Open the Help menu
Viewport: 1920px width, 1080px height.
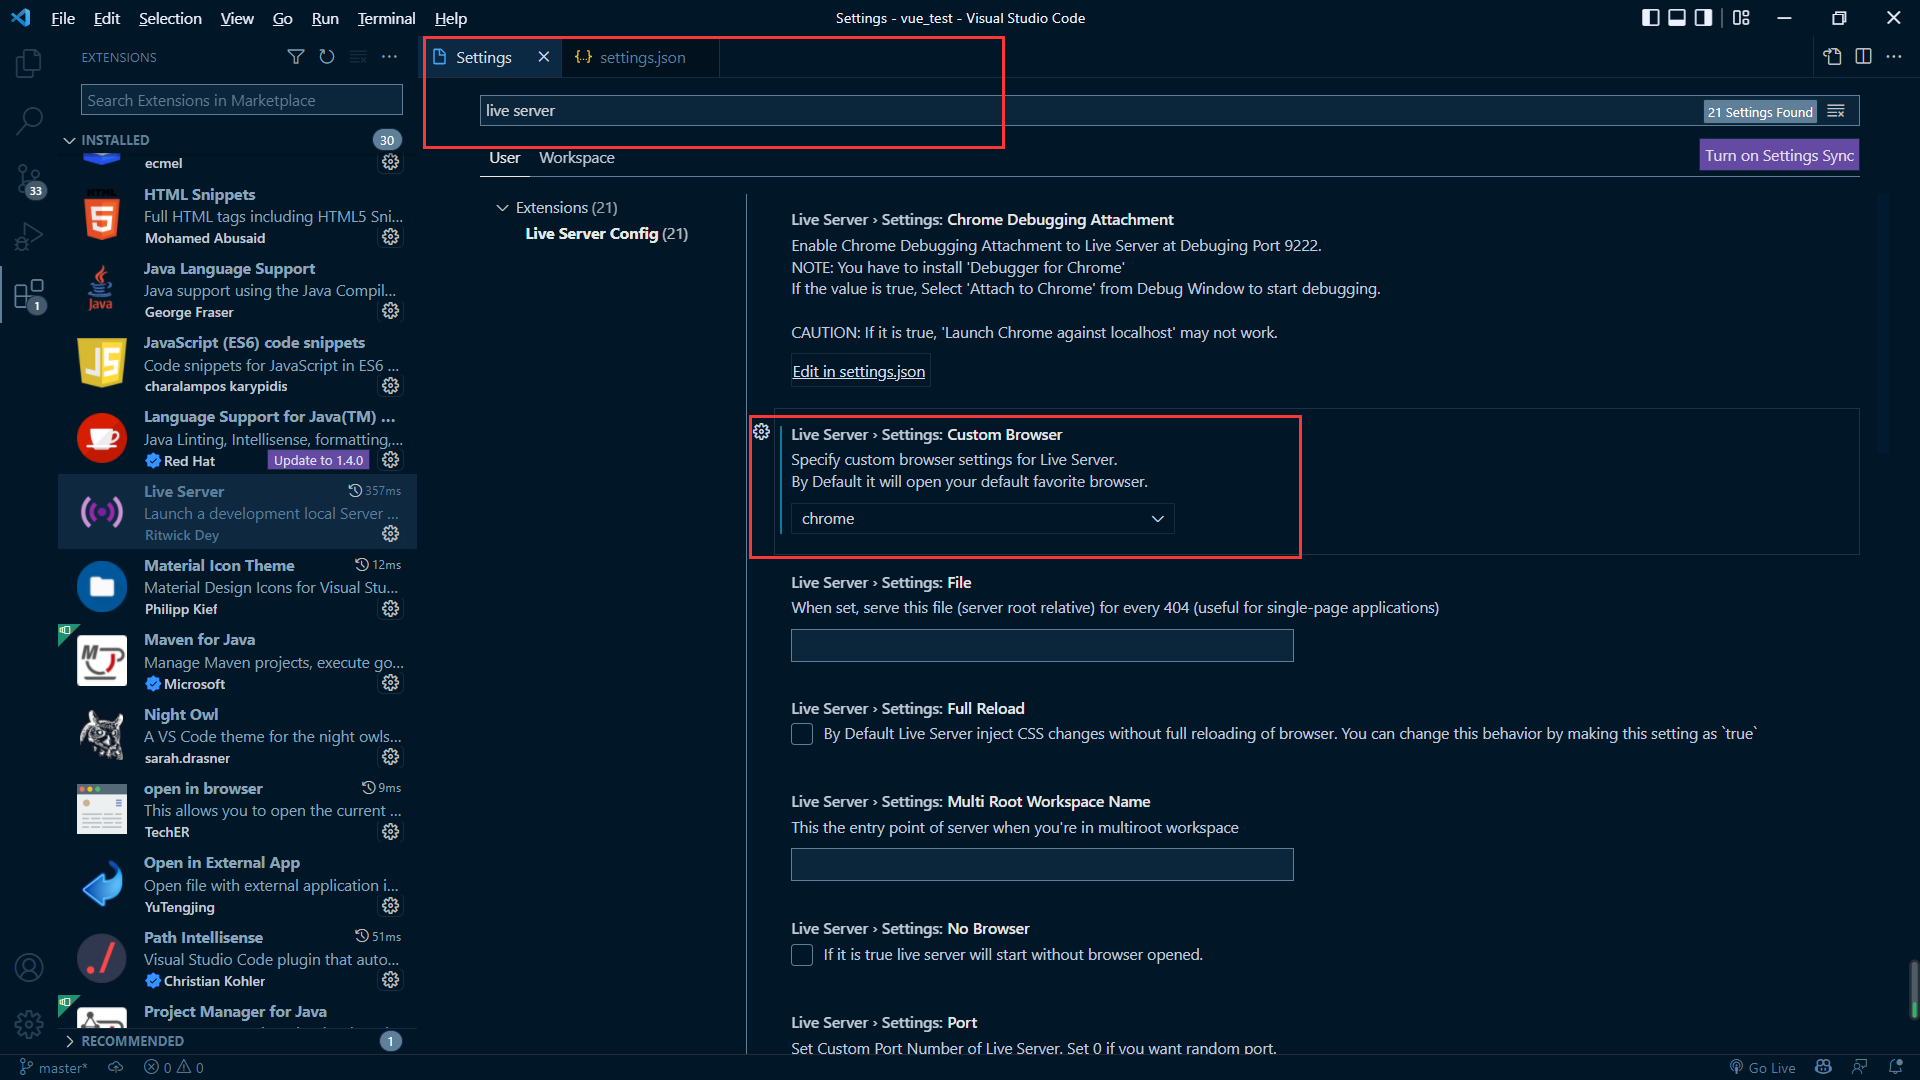(450, 18)
